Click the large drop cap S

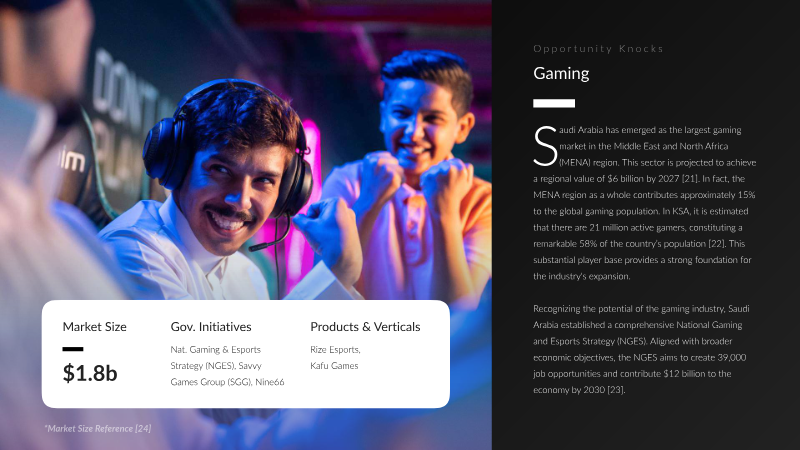(545, 146)
